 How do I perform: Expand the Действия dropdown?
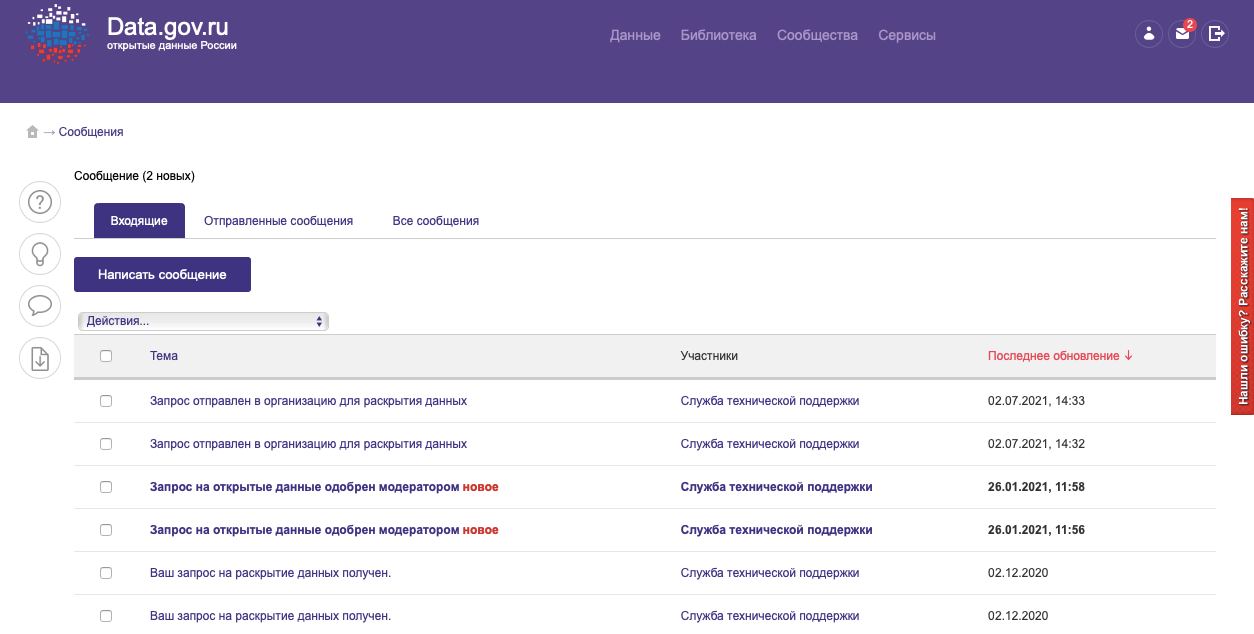203,321
